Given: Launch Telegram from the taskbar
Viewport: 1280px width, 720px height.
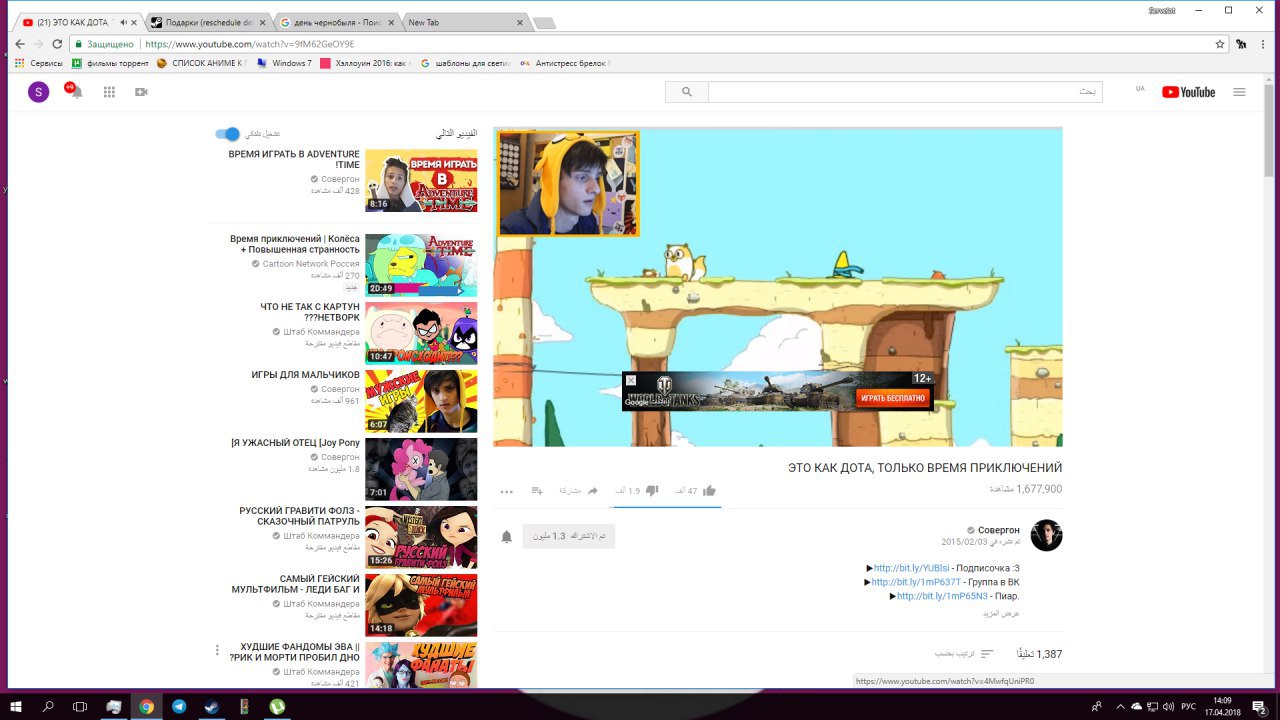Looking at the screenshot, I should [x=179, y=706].
